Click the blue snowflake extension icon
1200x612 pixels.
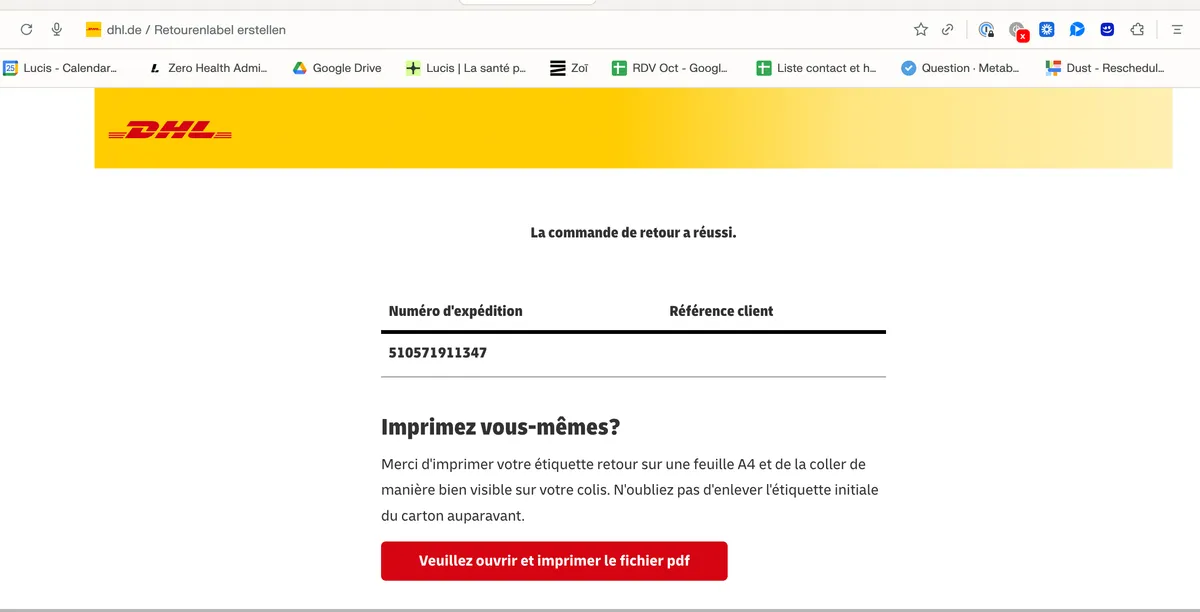point(1046,29)
